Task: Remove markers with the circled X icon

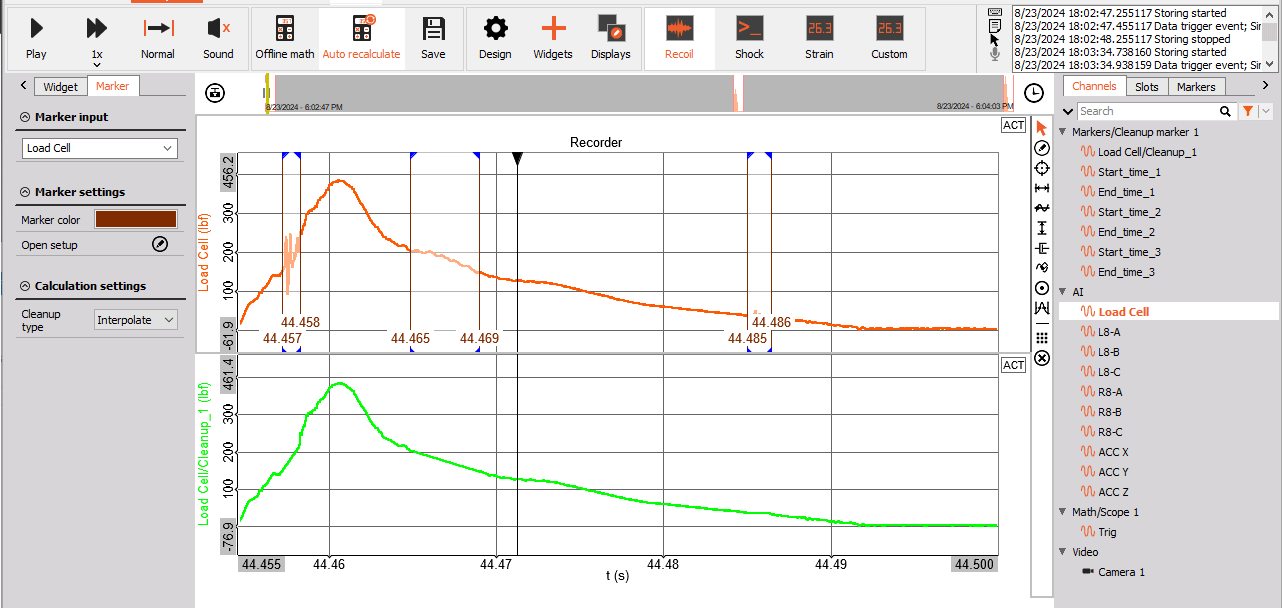Action: [1042, 358]
